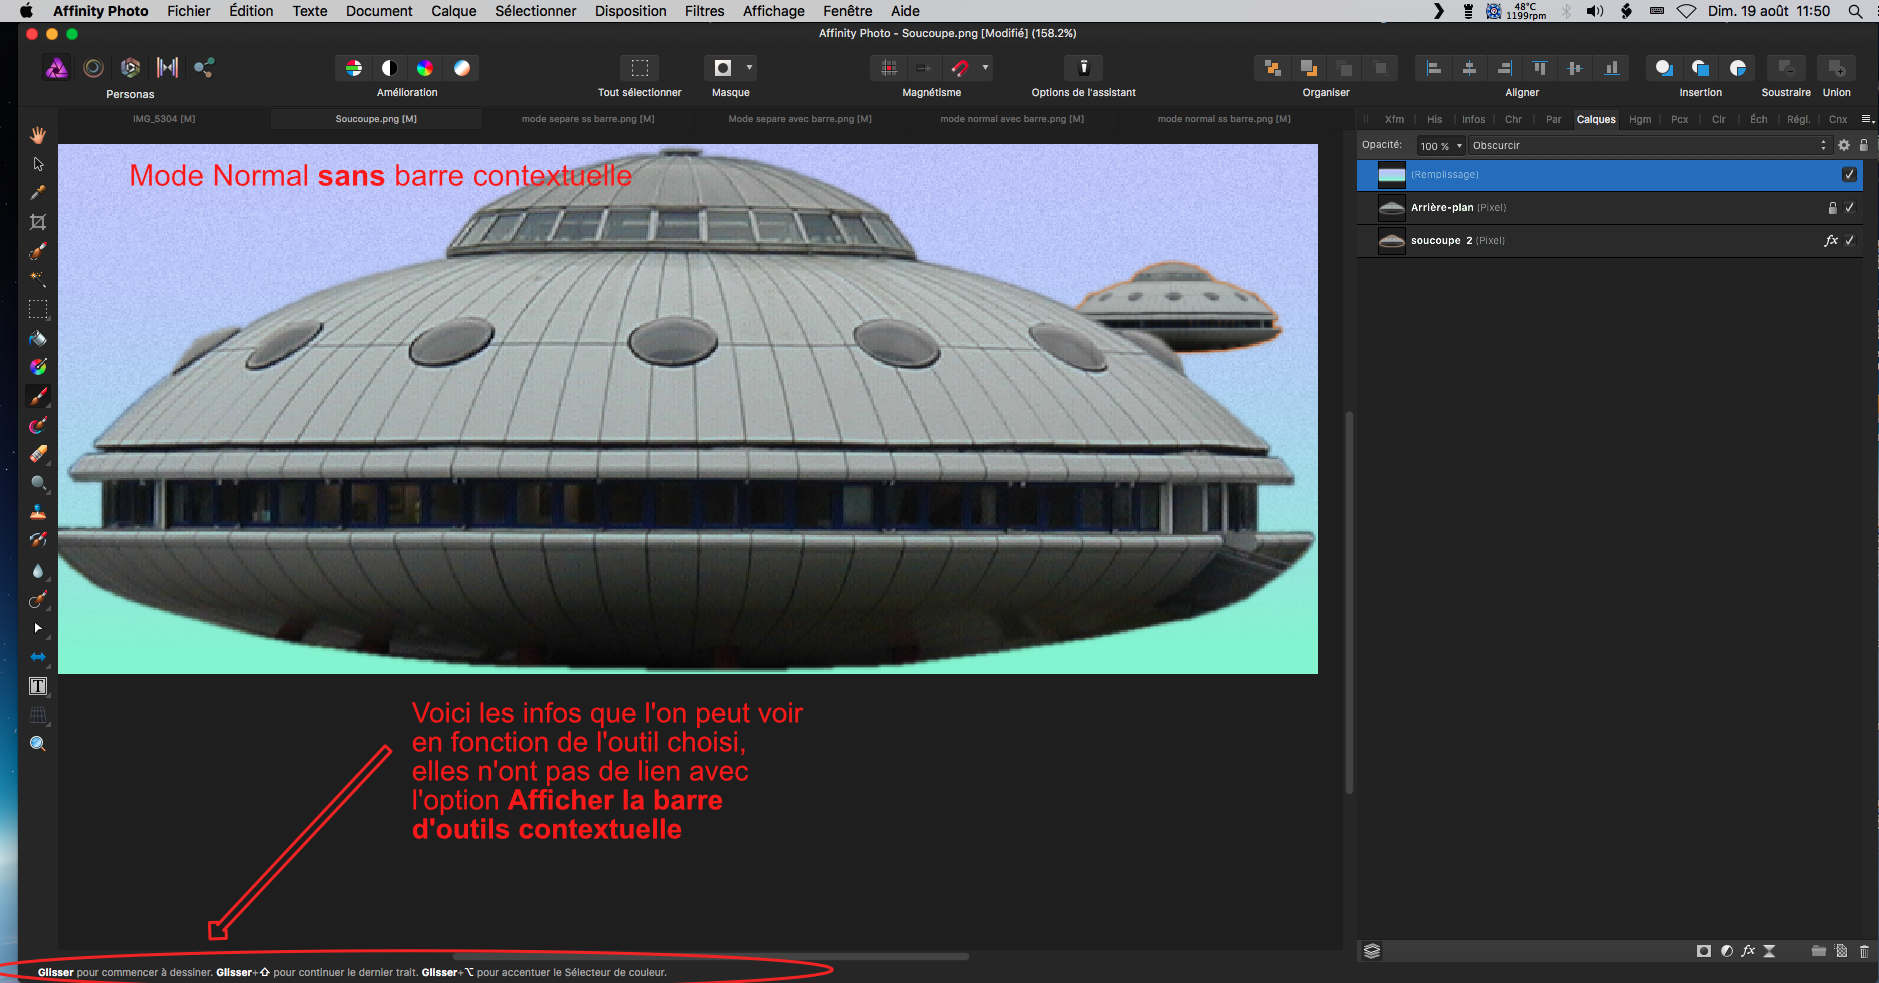Screen dimensions: 1879x983
Task: Pick the Color Picker eyedropper tool
Action: click(38, 192)
